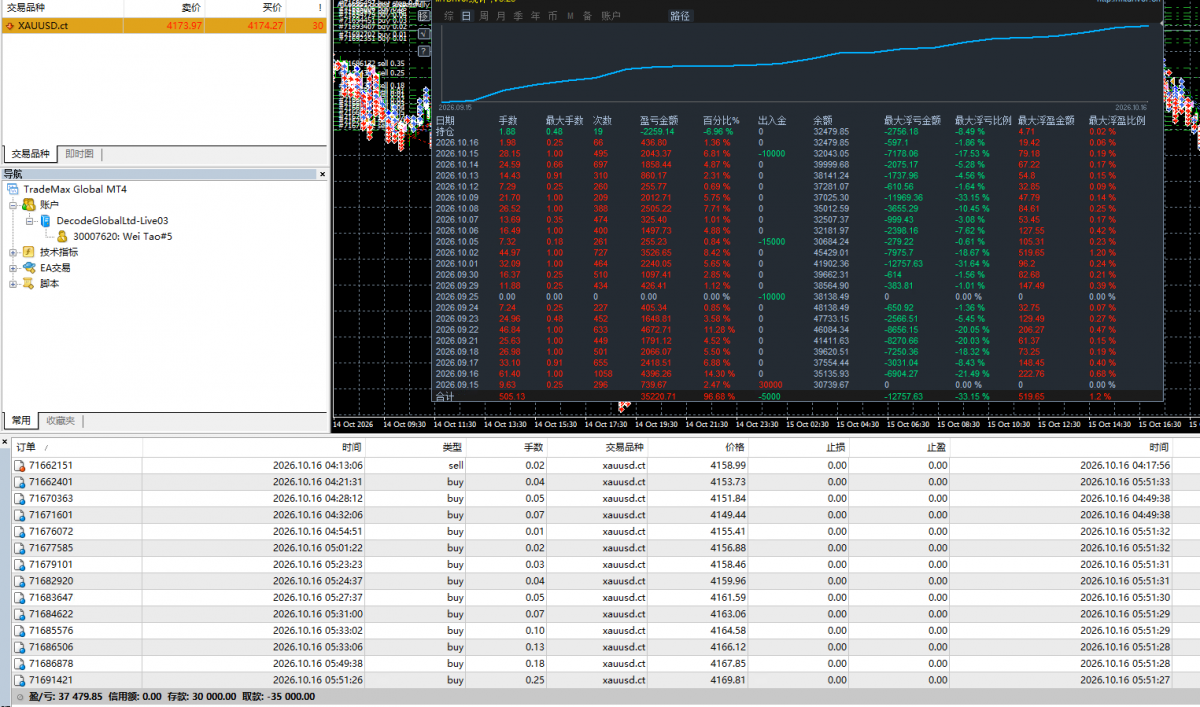
Task: Click the order icon for 71691421
Action: [x=18, y=680]
